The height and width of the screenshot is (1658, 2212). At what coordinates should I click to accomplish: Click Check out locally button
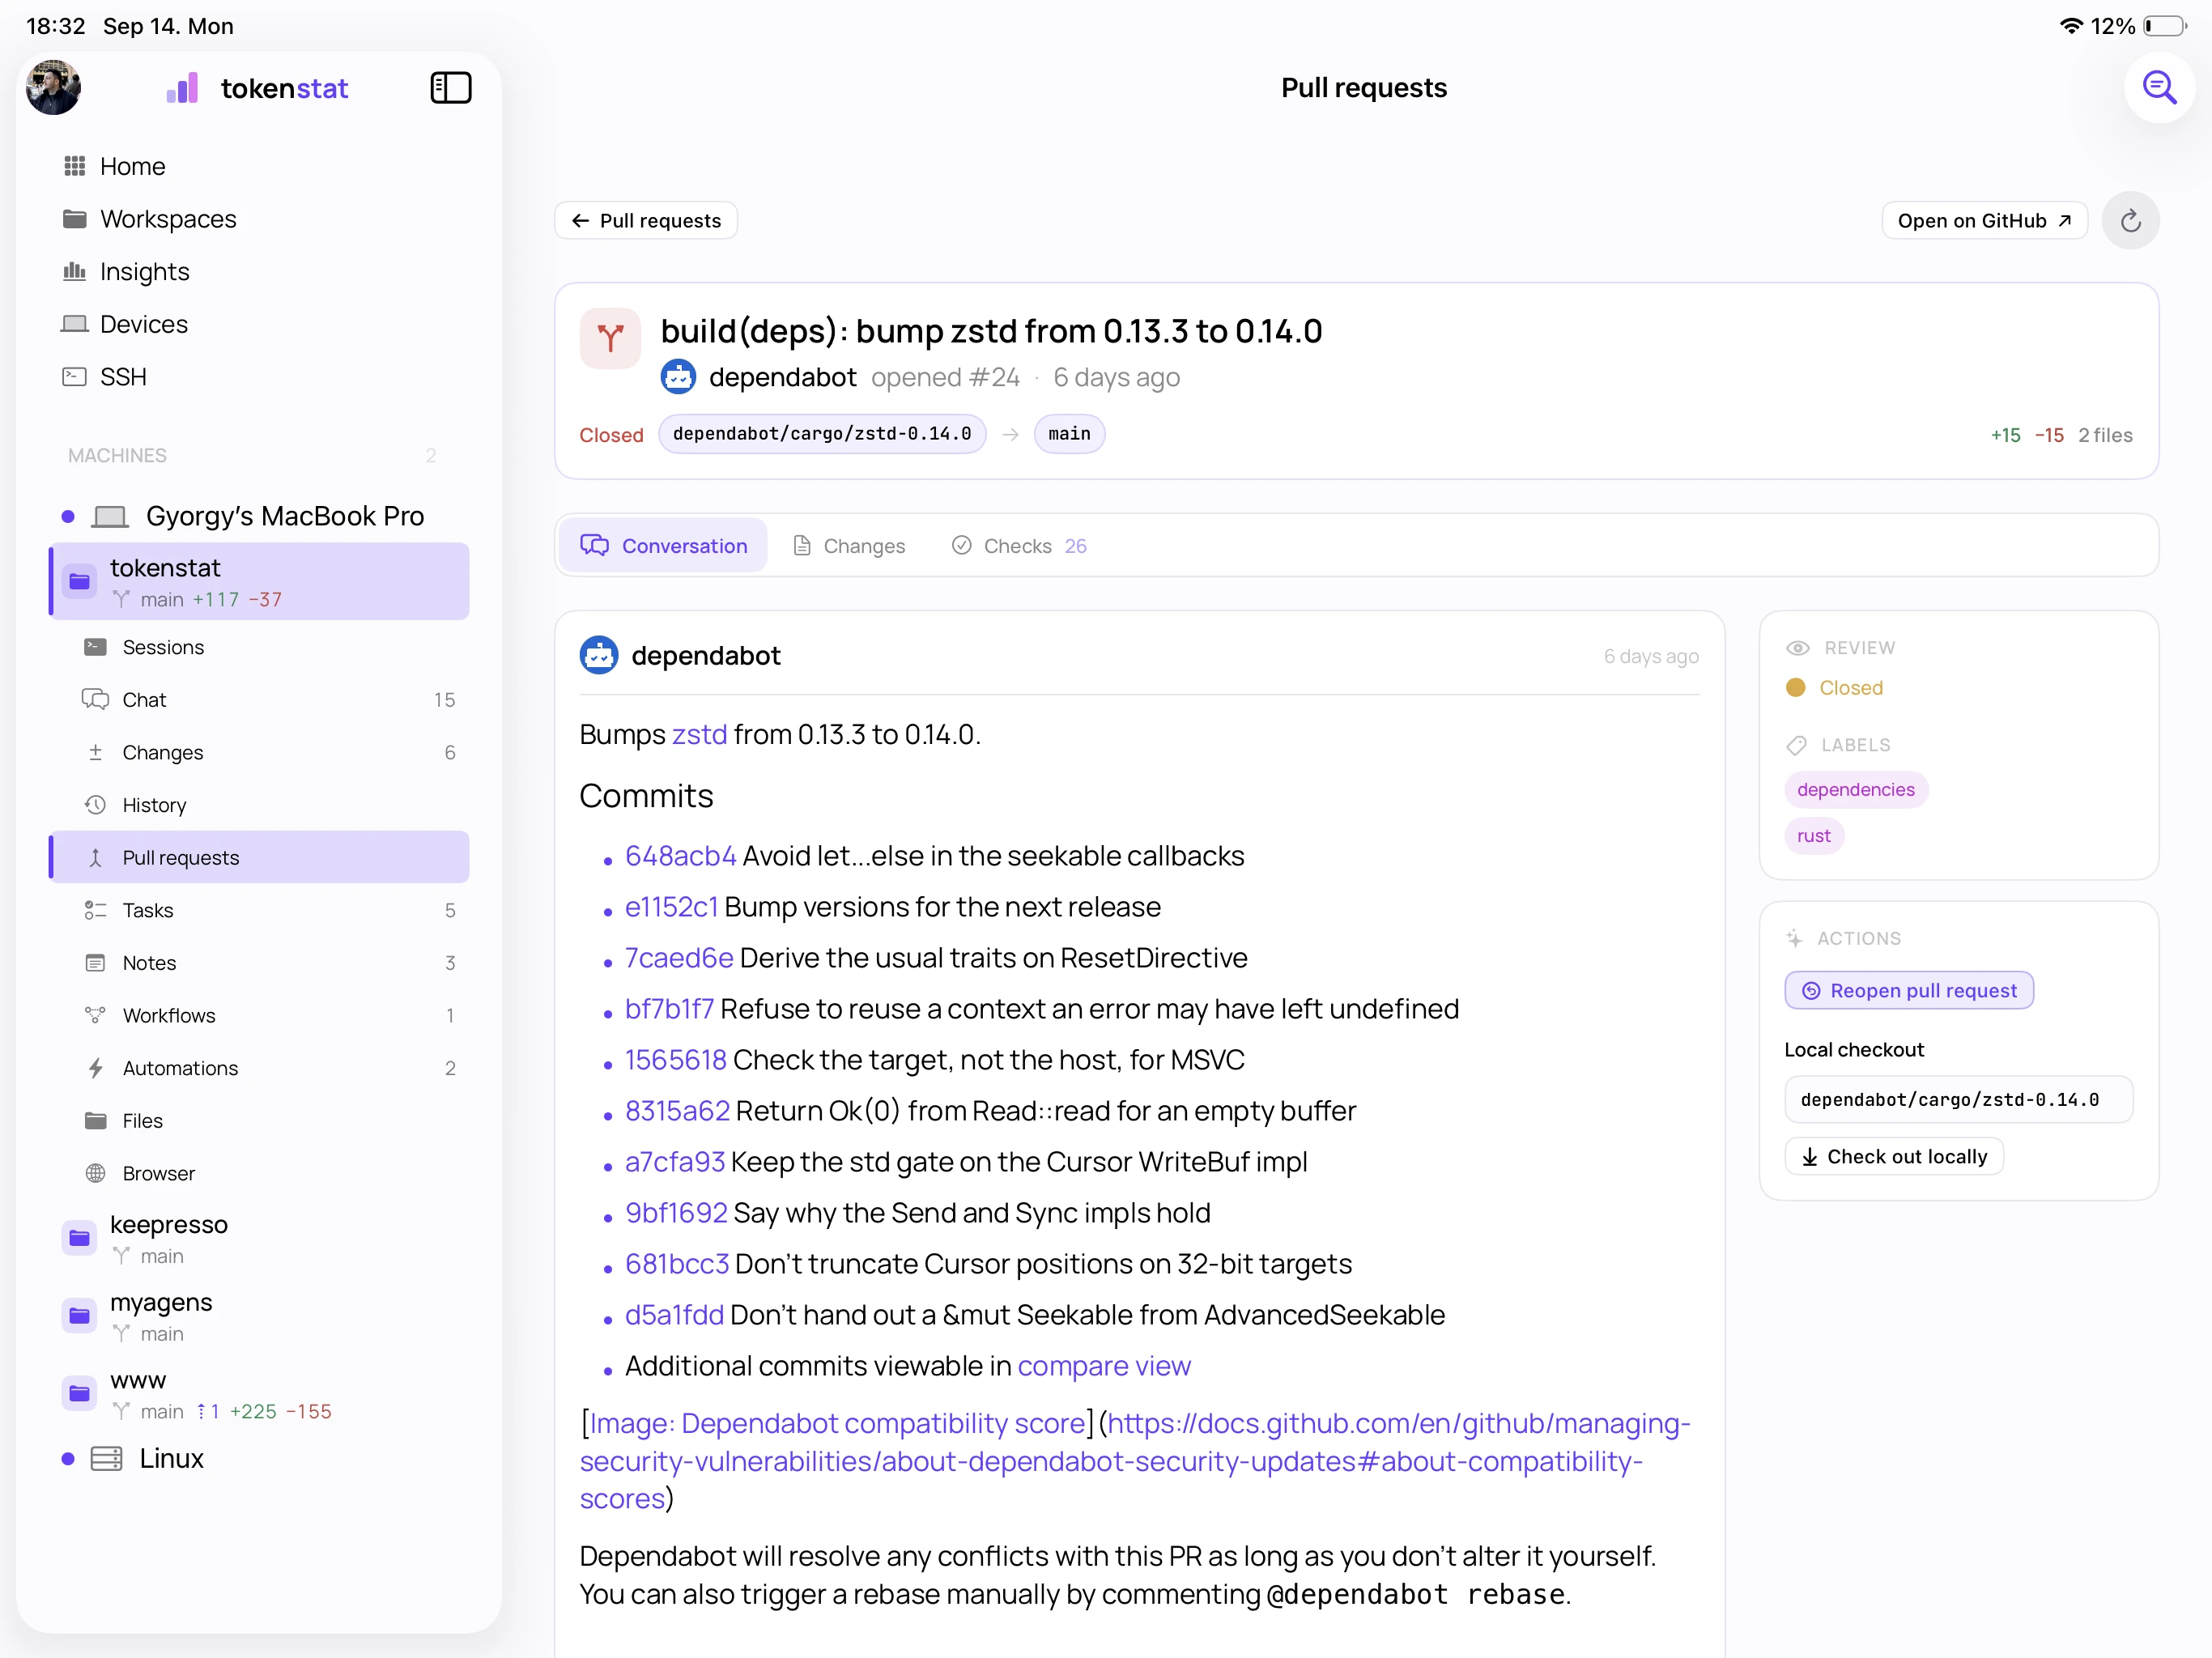1894,1156
